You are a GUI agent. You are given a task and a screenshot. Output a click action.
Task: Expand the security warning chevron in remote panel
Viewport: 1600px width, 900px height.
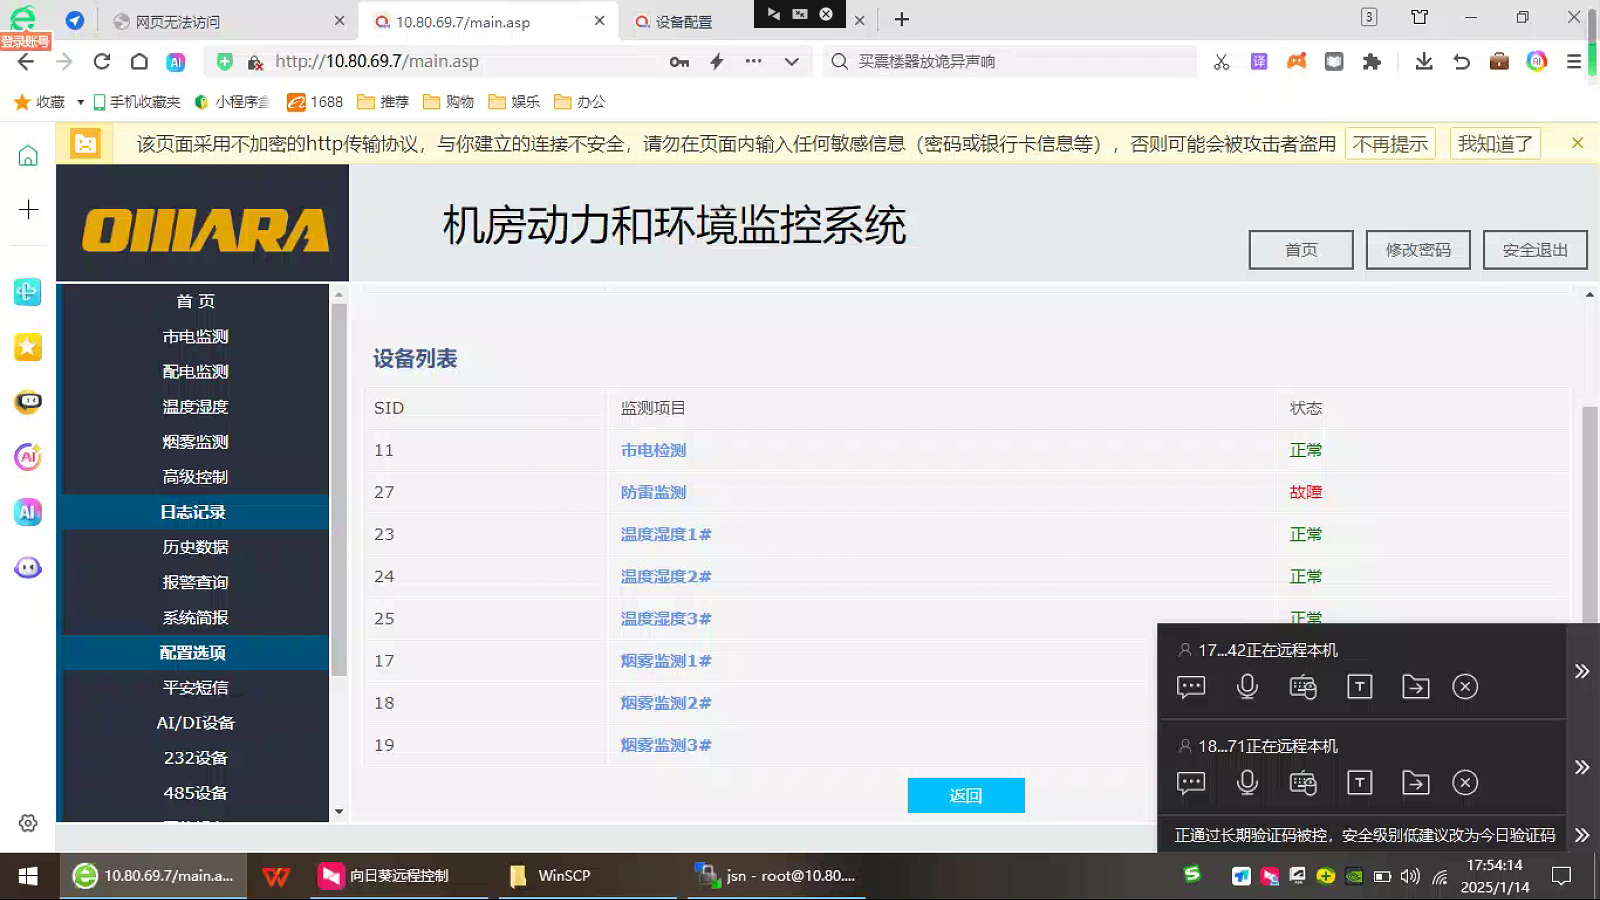[1581, 835]
